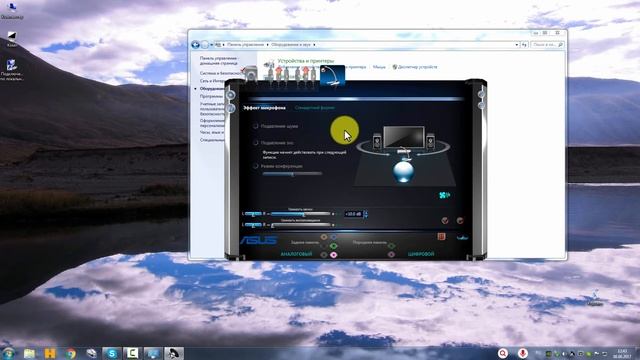Open the Эффект микрофона tab
Viewport: 640px width, 360px height.
(x=264, y=108)
